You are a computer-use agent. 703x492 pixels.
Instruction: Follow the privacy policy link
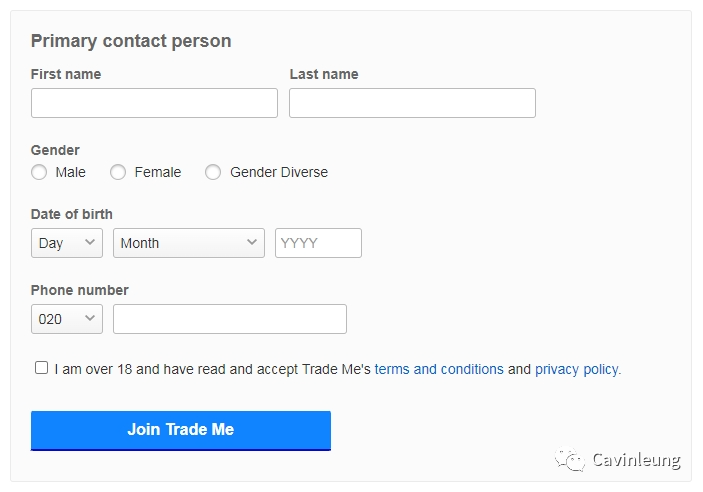tap(577, 369)
